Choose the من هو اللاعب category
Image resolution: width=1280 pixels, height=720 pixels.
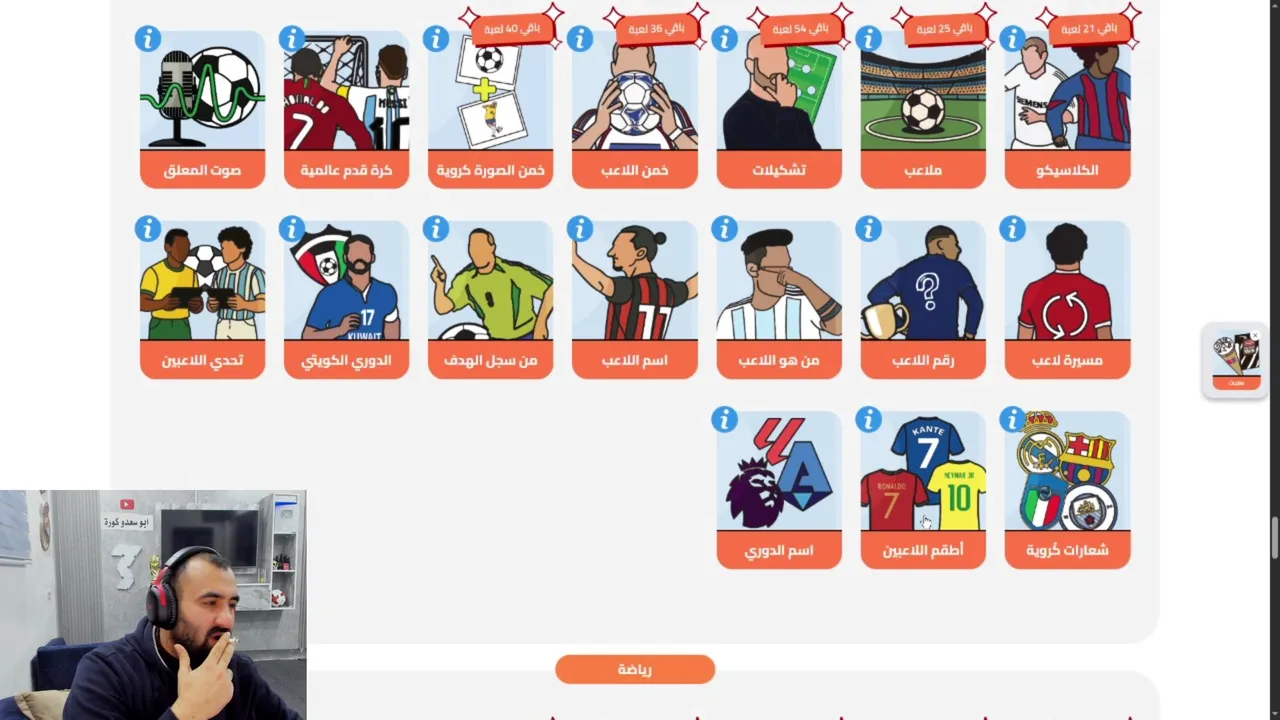pos(779,299)
